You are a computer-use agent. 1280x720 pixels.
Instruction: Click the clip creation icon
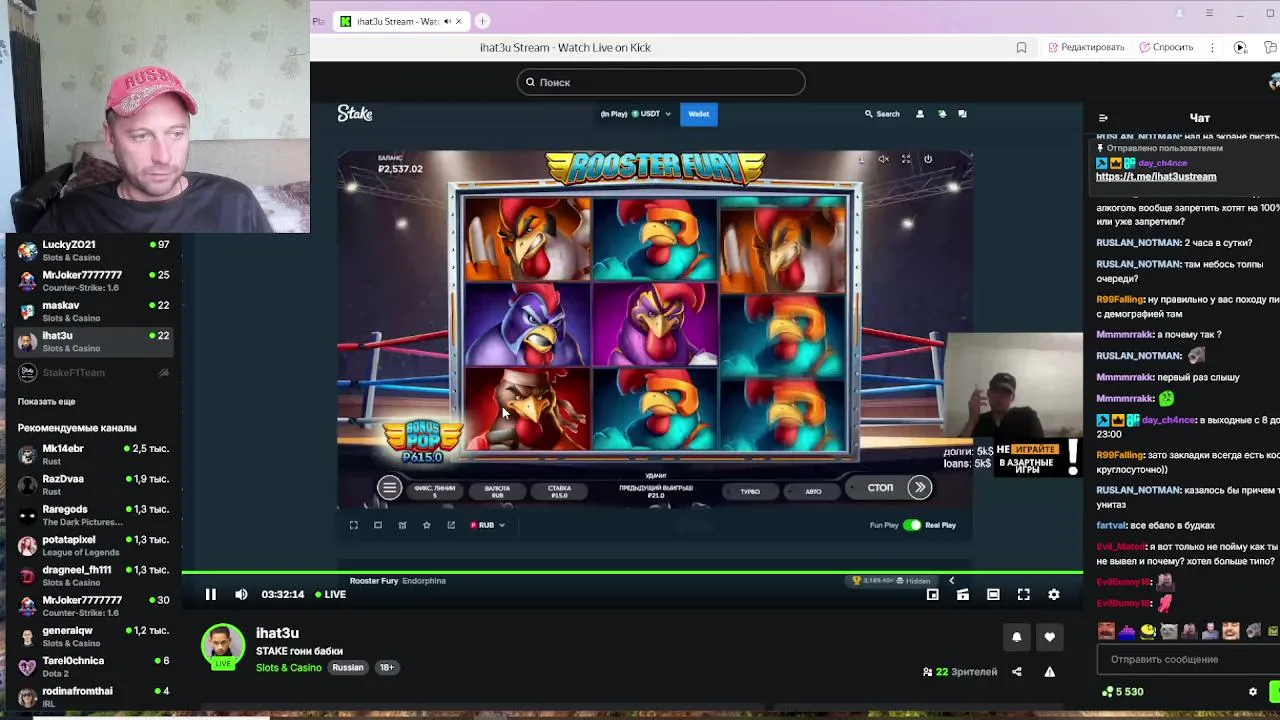963,594
